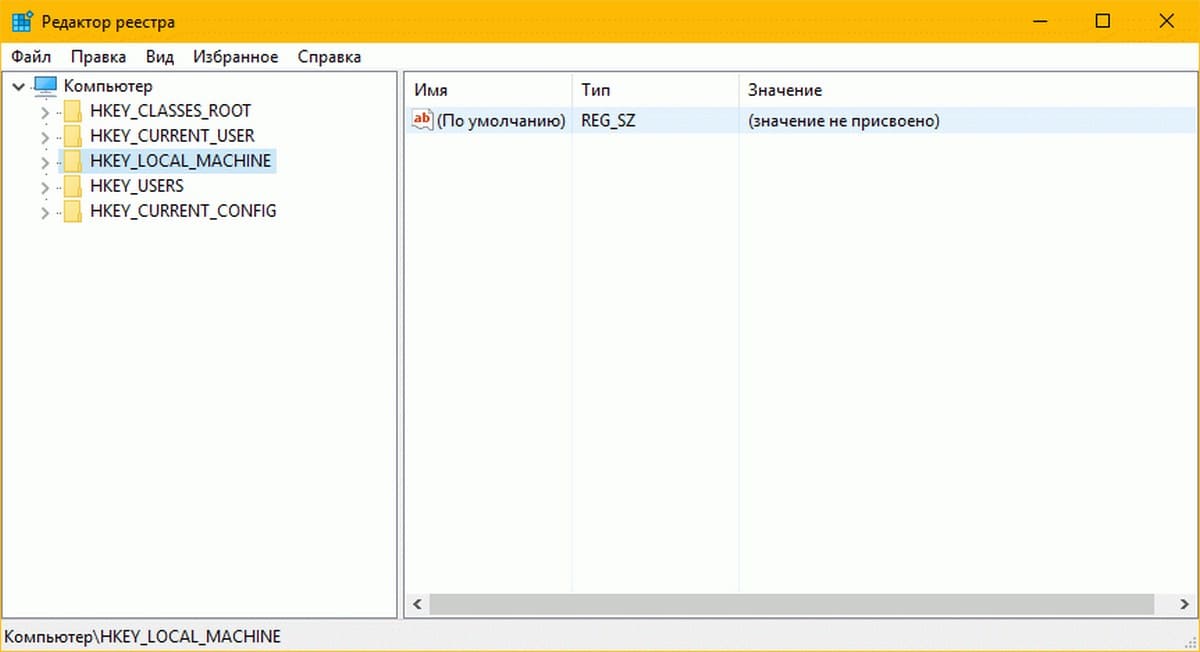Screen dimensions: 1200x652
Task: Click the Registry Editor app icon in title bar
Action: click(x=21, y=21)
